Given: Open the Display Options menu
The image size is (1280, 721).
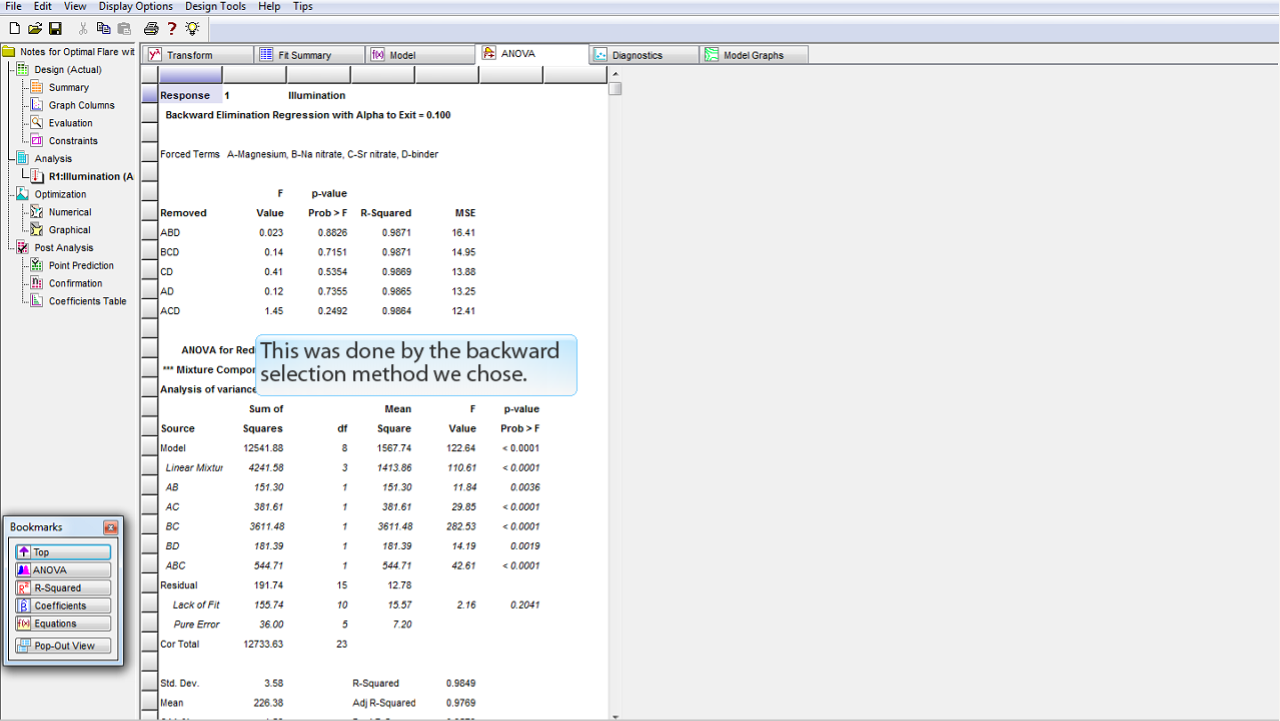Looking at the screenshot, I should (135, 6).
